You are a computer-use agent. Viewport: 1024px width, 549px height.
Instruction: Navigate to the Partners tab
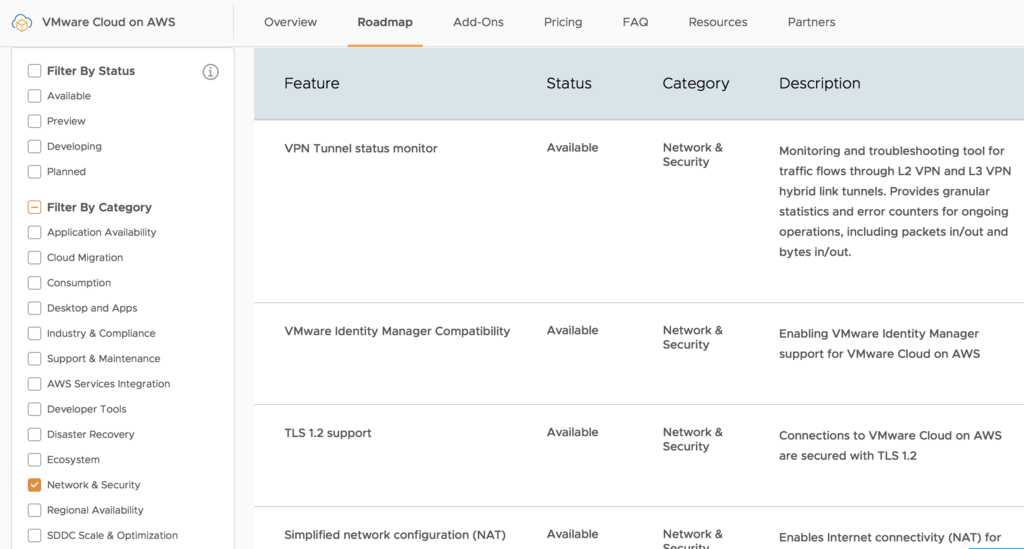tap(811, 22)
